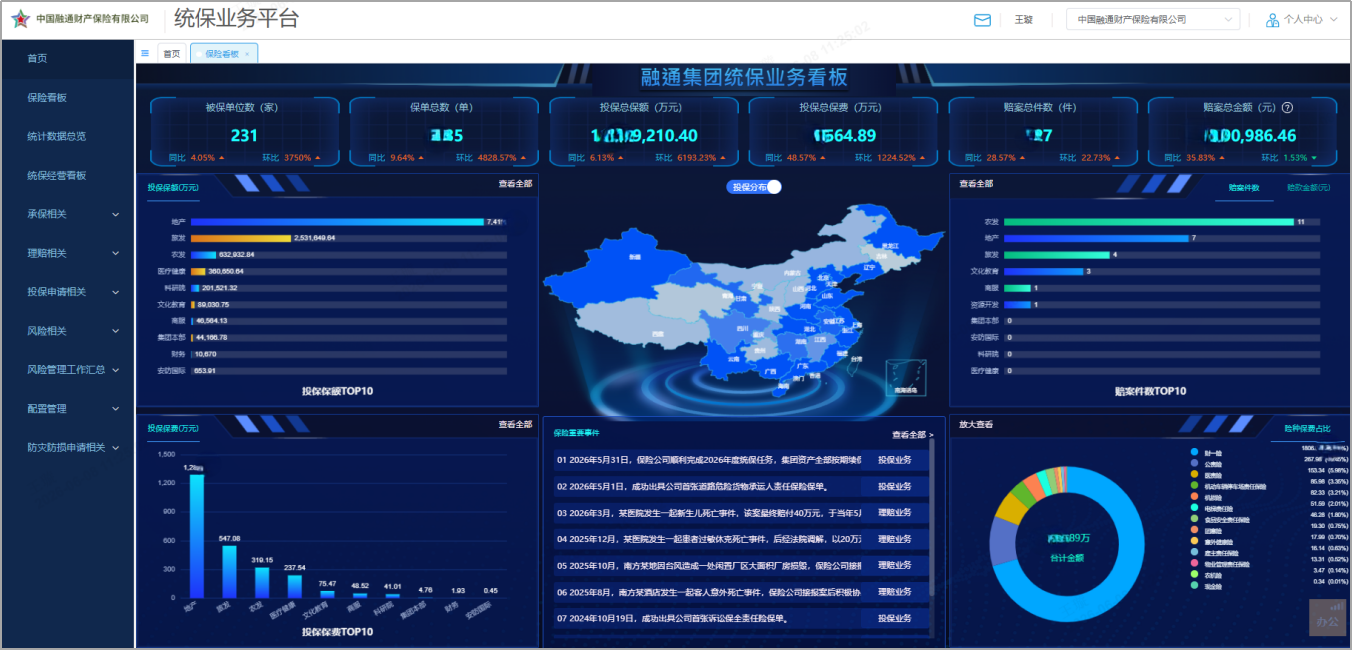Click event 02 about 道路危险货物承运人责任保险单
The width and height of the screenshot is (1352, 650).
pyautogui.click(x=707, y=487)
